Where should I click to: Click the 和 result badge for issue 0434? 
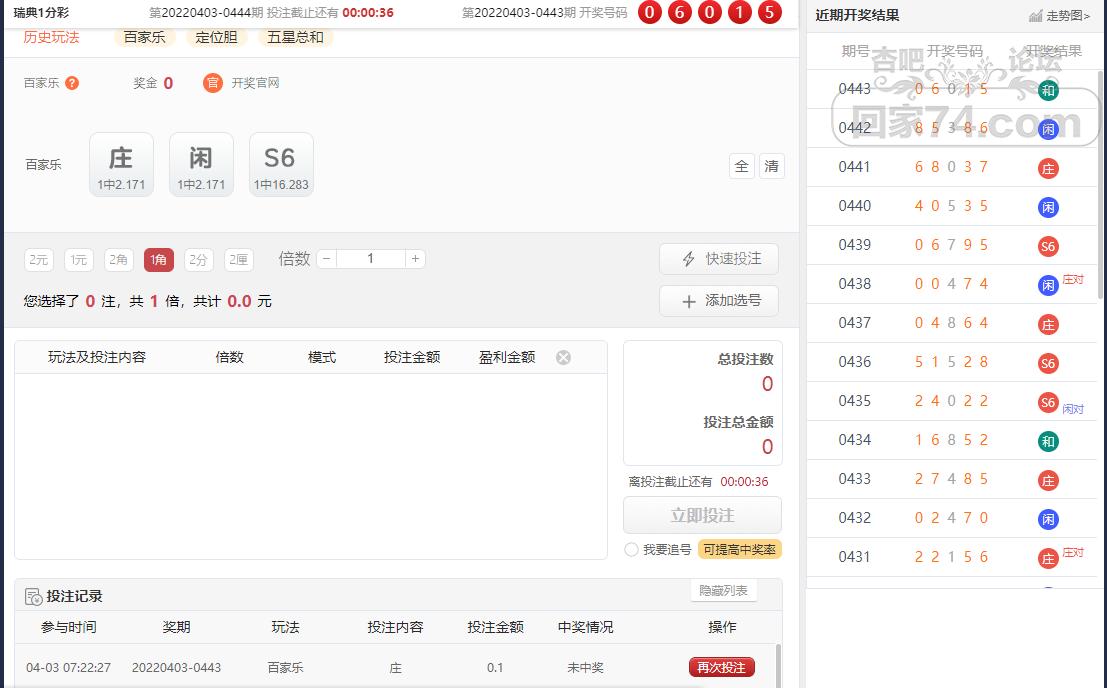coord(1048,442)
